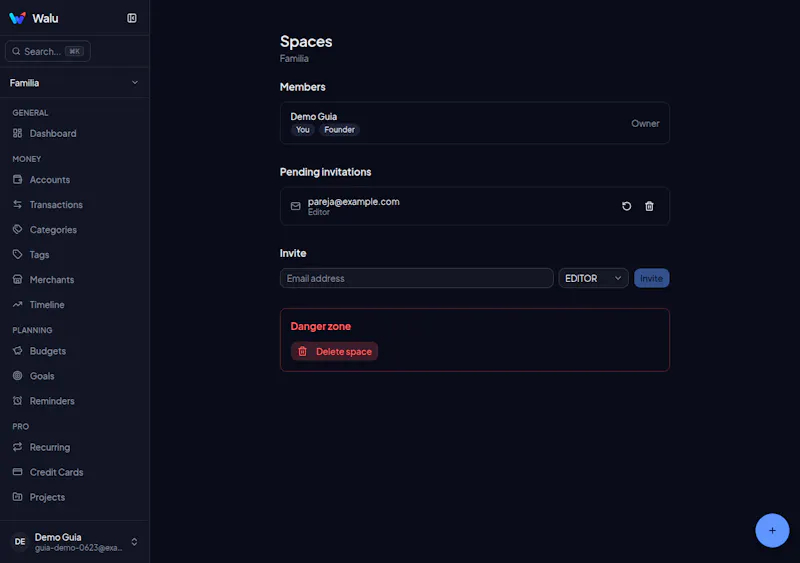Open Projects in sidebar

[74, 497]
